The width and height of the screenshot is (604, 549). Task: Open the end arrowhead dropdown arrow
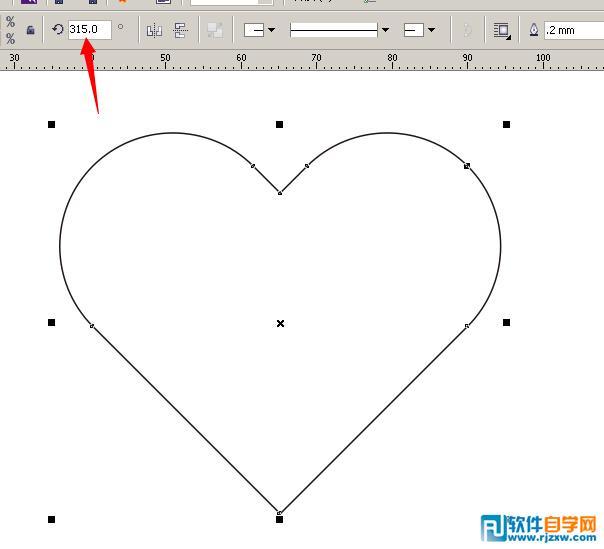[431, 30]
